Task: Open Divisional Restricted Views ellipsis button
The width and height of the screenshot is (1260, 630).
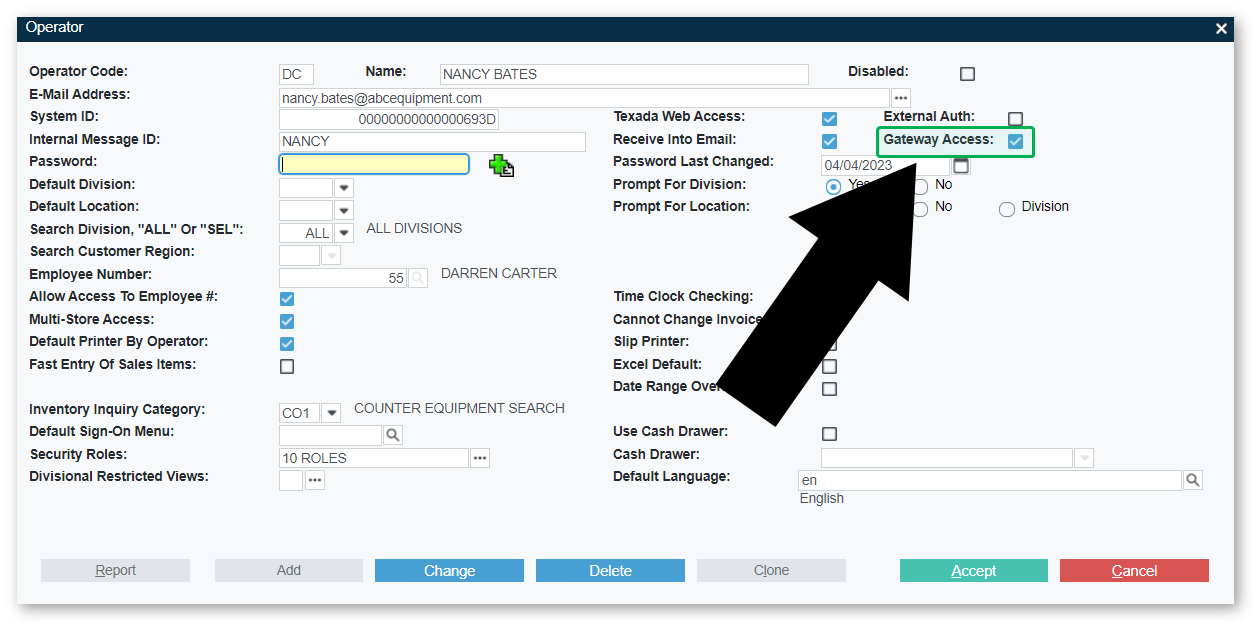Action: pyautogui.click(x=315, y=481)
